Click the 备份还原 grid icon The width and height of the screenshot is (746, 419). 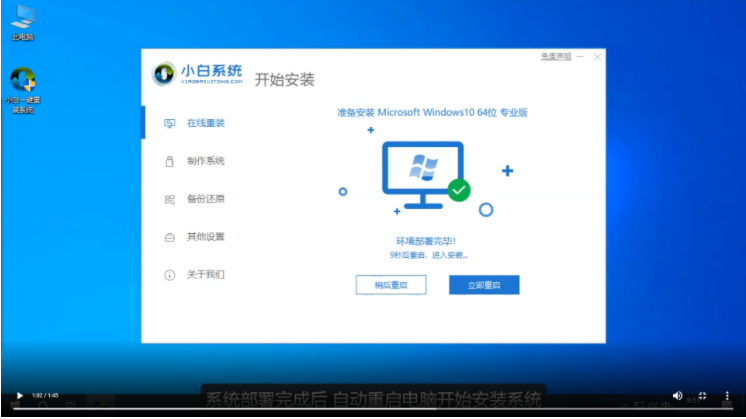point(169,199)
